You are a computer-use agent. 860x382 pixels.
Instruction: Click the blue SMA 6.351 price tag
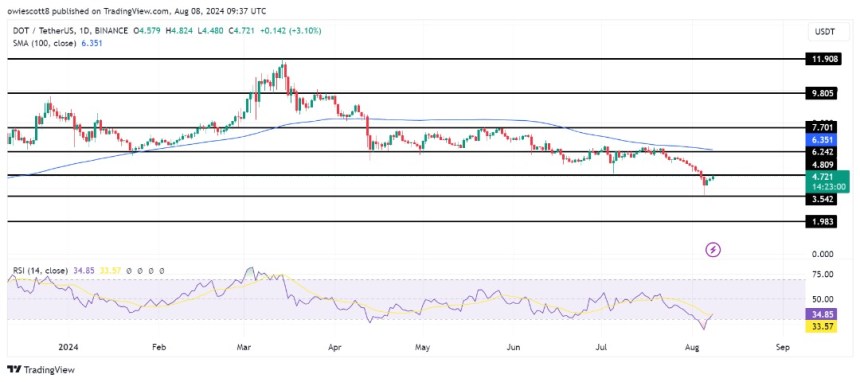(x=822, y=140)
